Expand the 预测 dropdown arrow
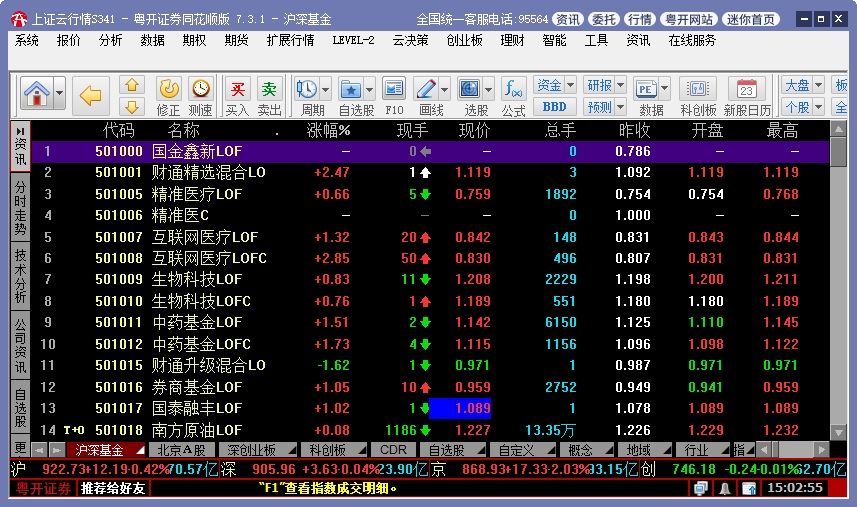This screenshot has height=507, width=857. (x=621, y=107)
